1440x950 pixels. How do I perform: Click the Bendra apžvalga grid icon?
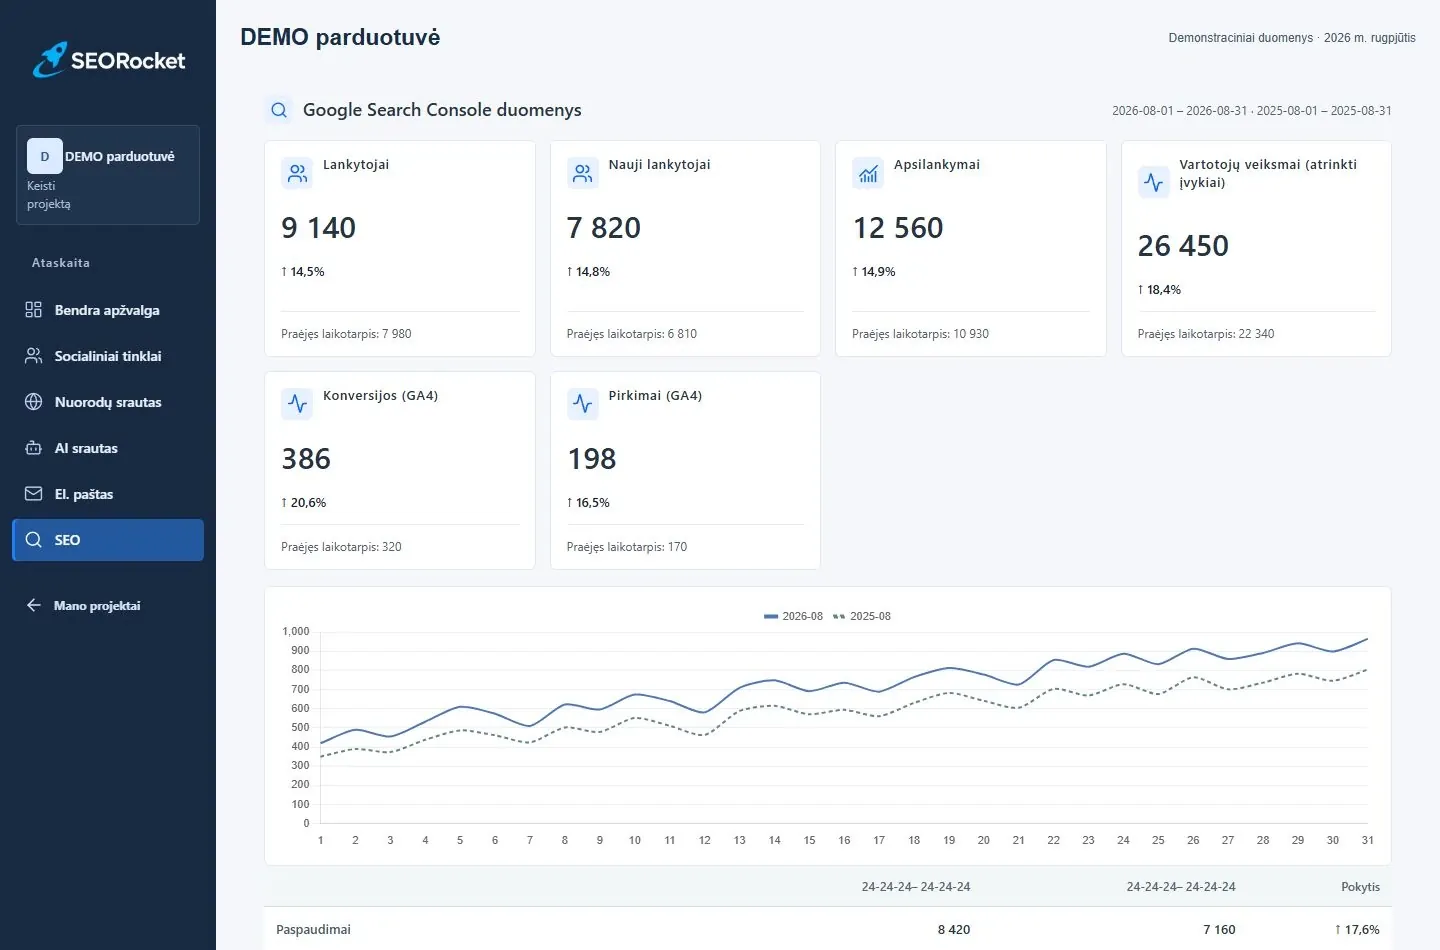[x=33, y=310]
